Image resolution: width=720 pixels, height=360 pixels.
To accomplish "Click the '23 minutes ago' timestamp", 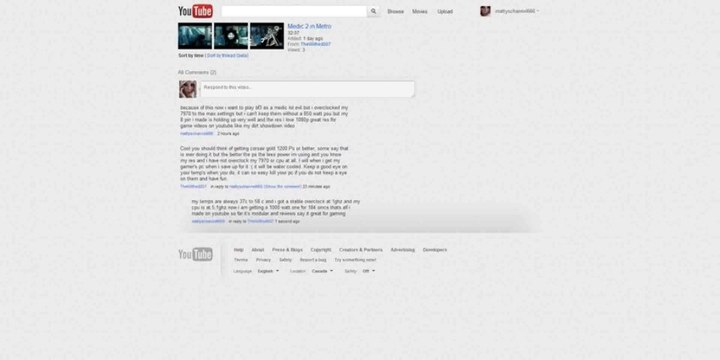I will click(x=316, y=187).
